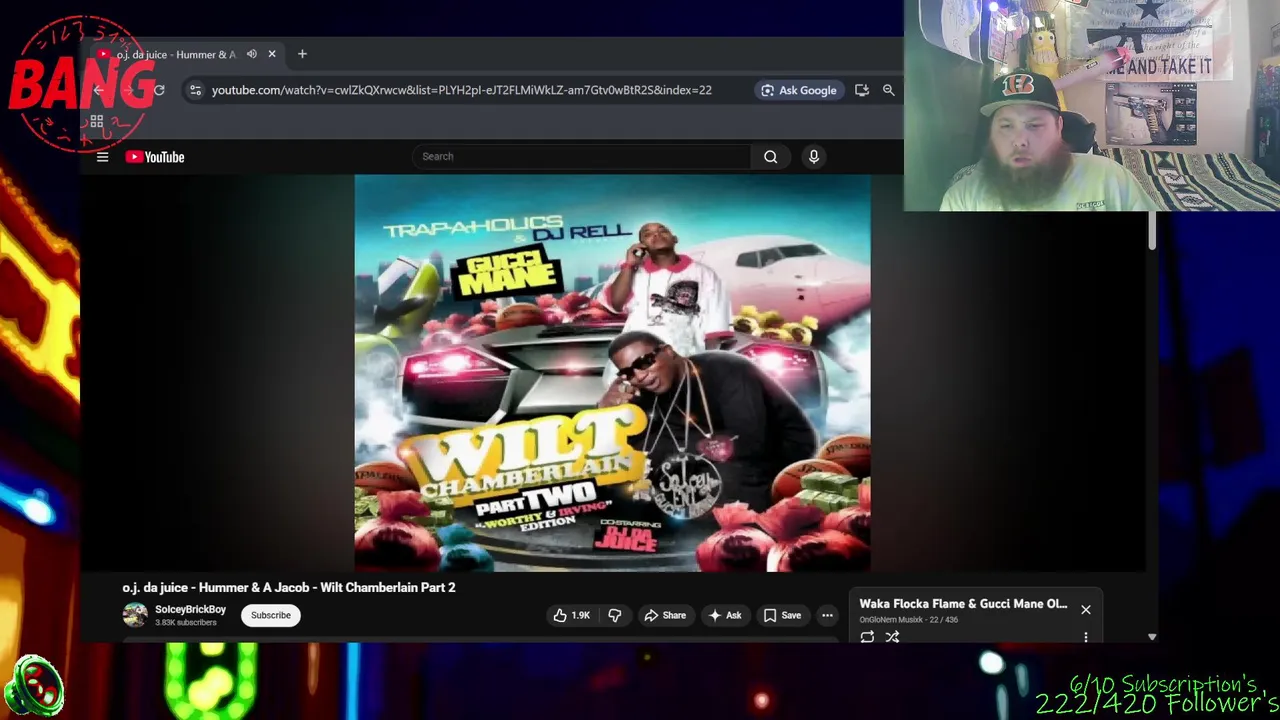The width and height of the screenshot is (1280, 720).
Task: Open the playlist three-dot options menu
Action: (x=1086, y=636)
